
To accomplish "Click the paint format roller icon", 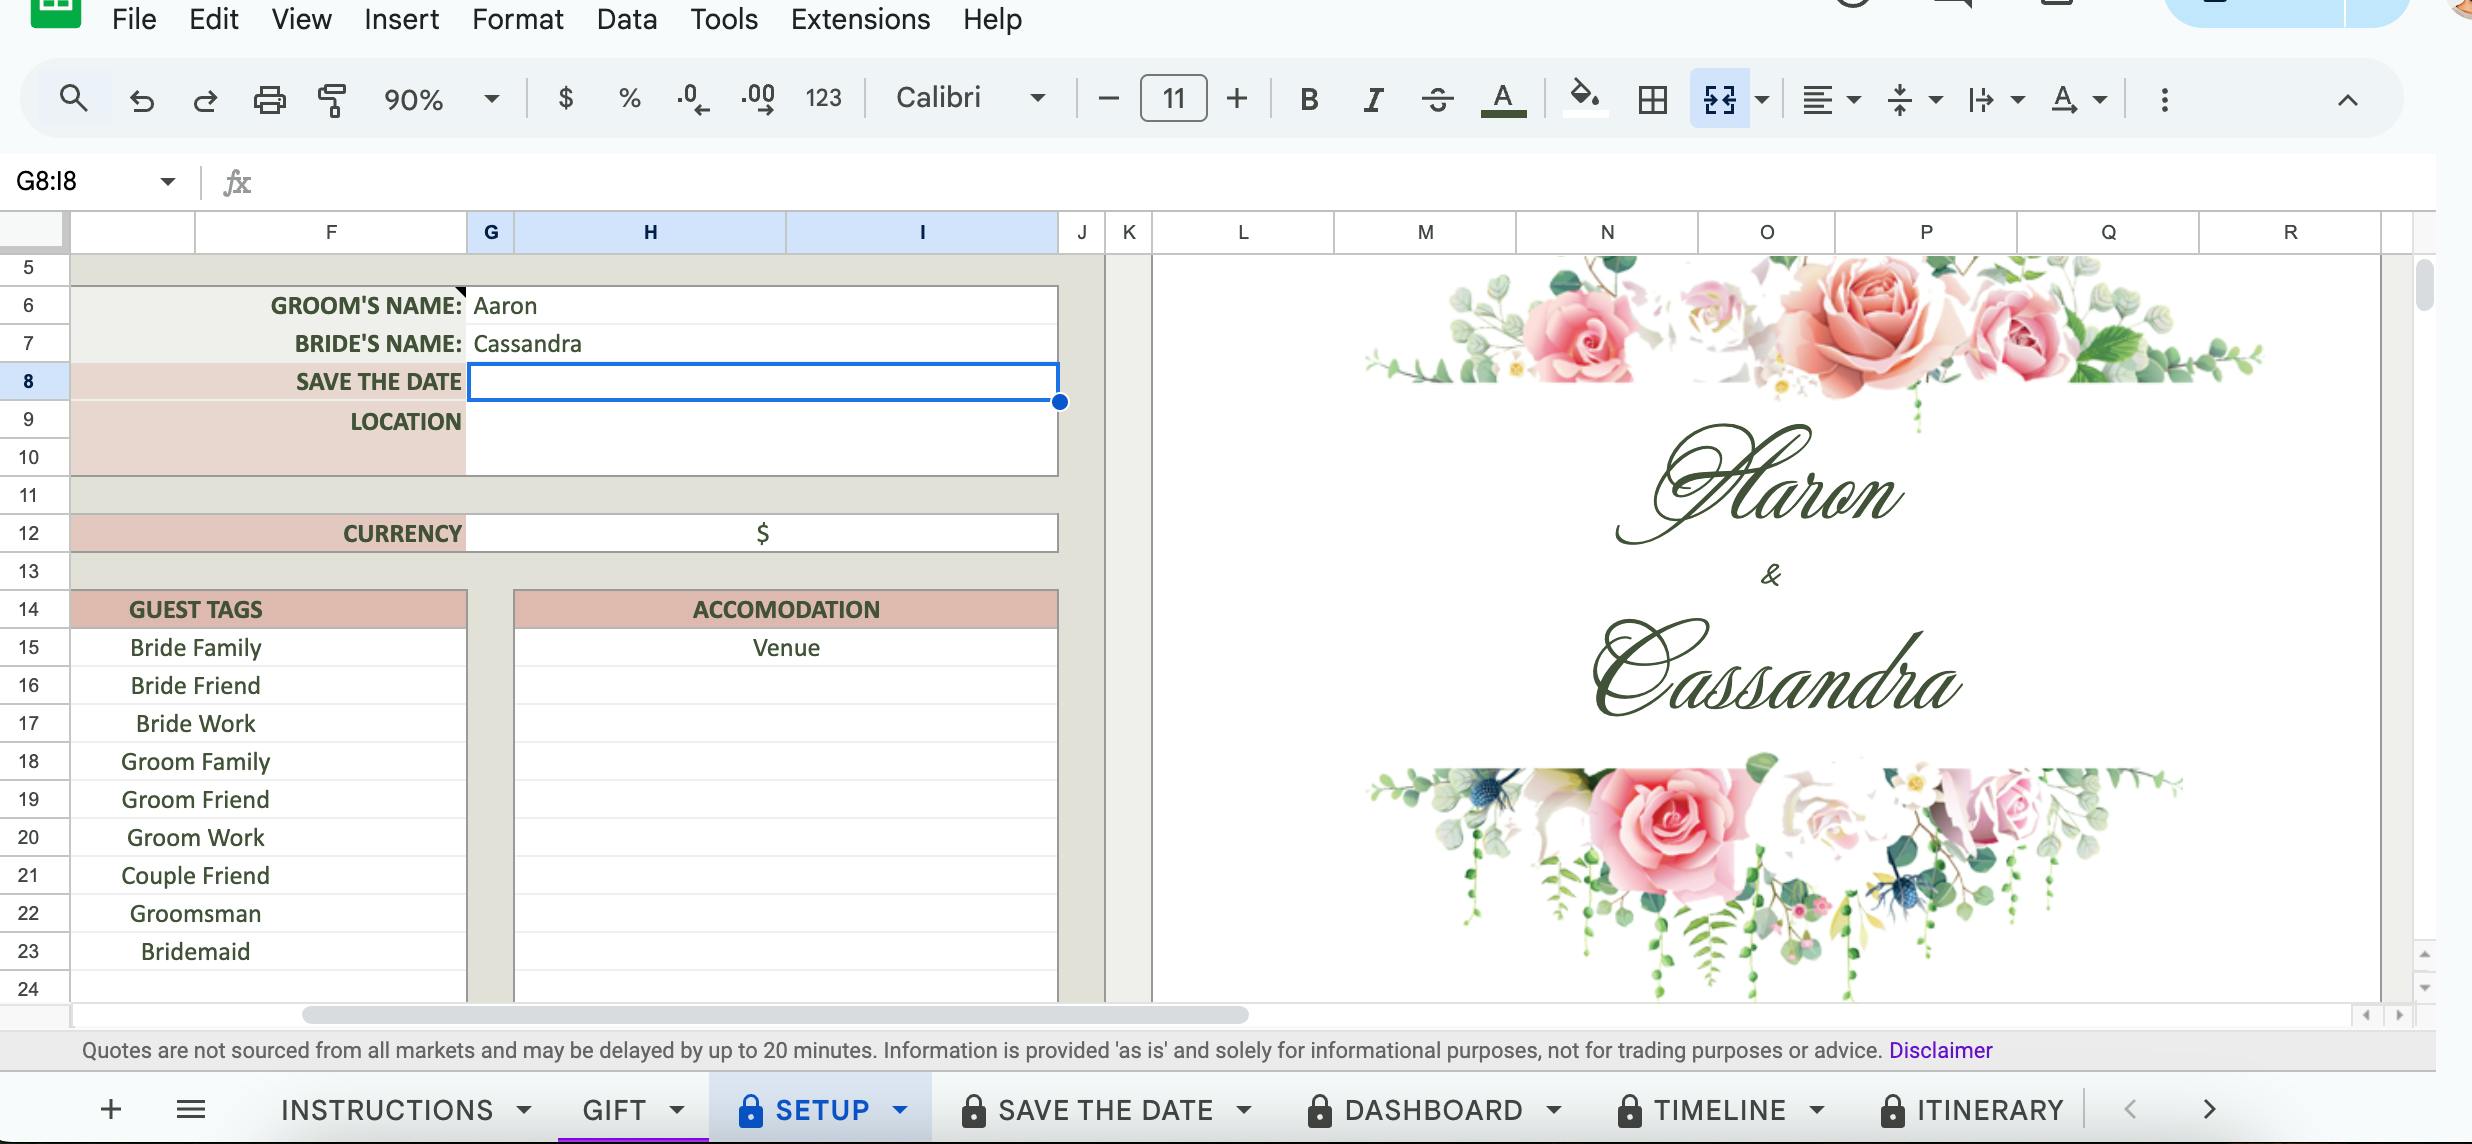I will click(x=332, y=99).
